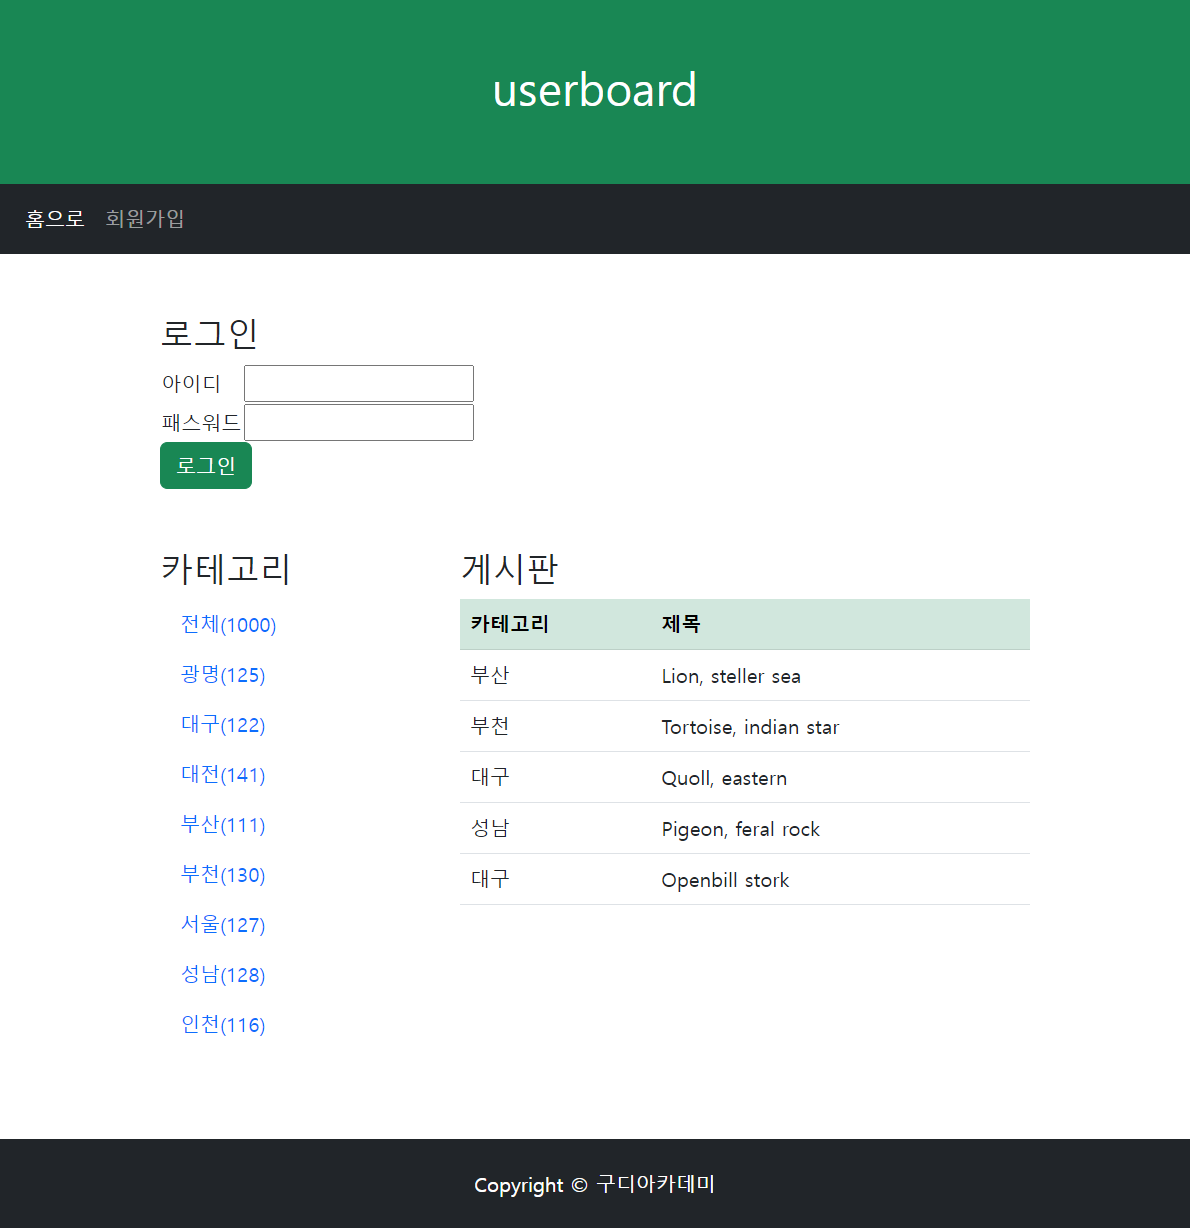
Task: Click post title Openbill stork
Action: [x=725, y=880]
